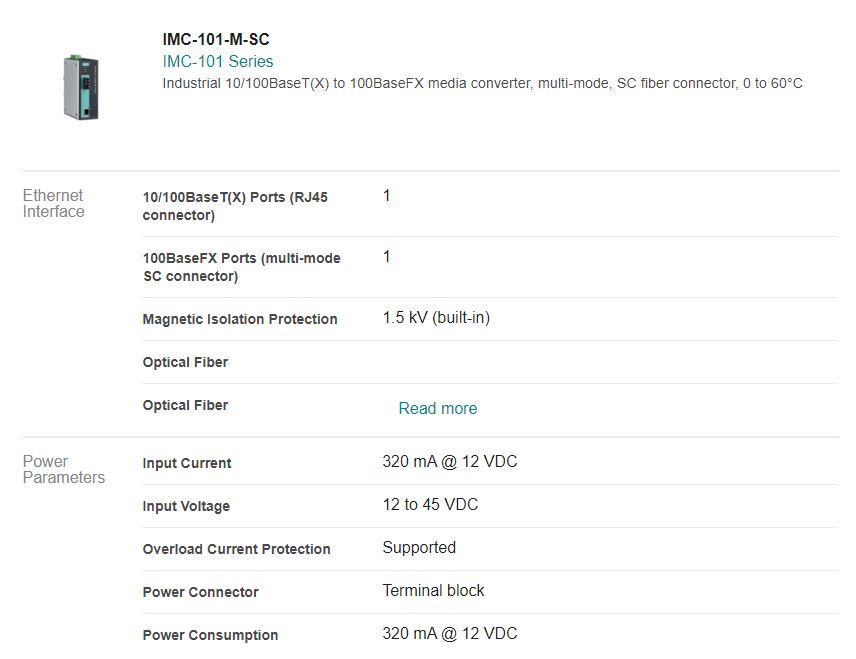Click the Power Consumption label
The width and height of the screenshot is (856, 659).
[x=210, y=635]
